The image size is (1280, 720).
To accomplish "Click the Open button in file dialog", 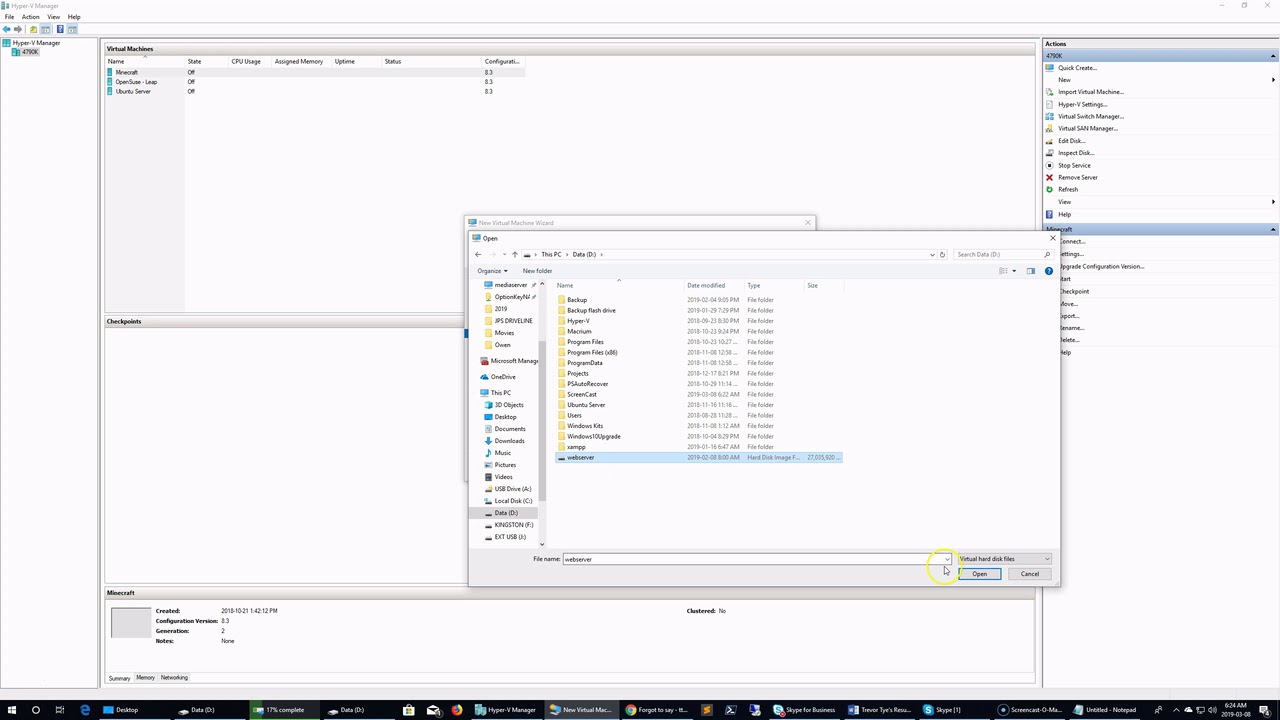I will click(x=979, y=574).
